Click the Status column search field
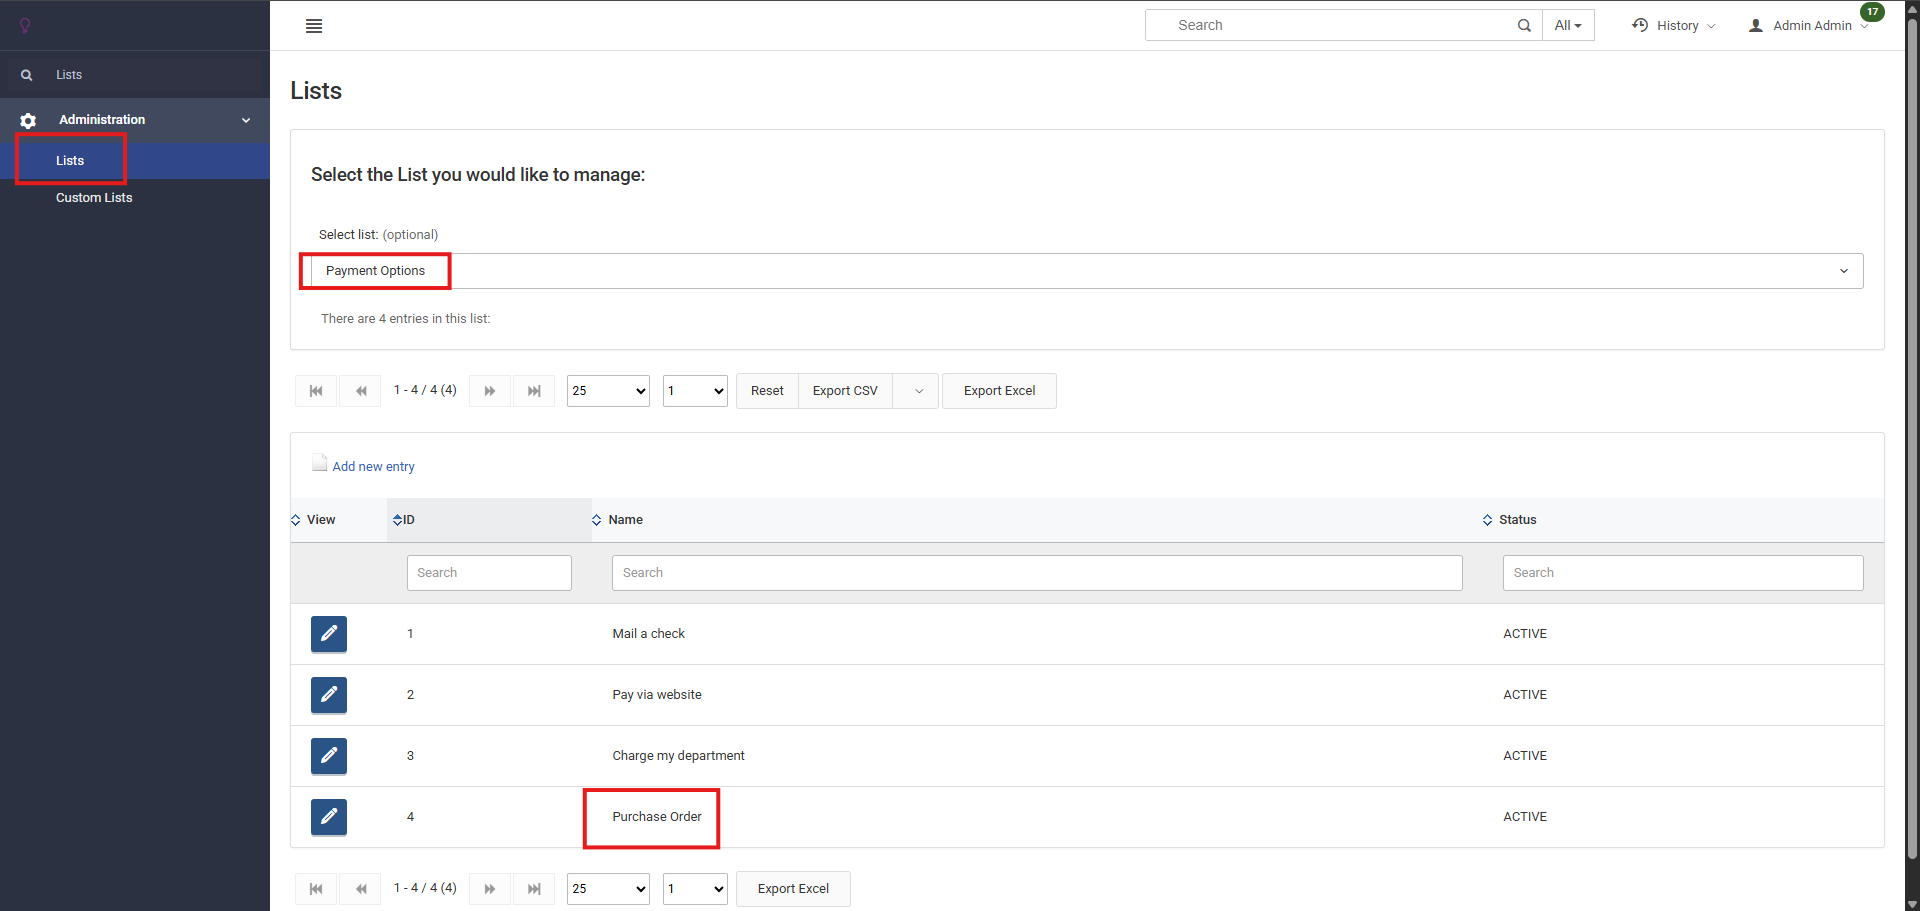The height and width of the screenshot is (911, 1920). pos(1683,573)
